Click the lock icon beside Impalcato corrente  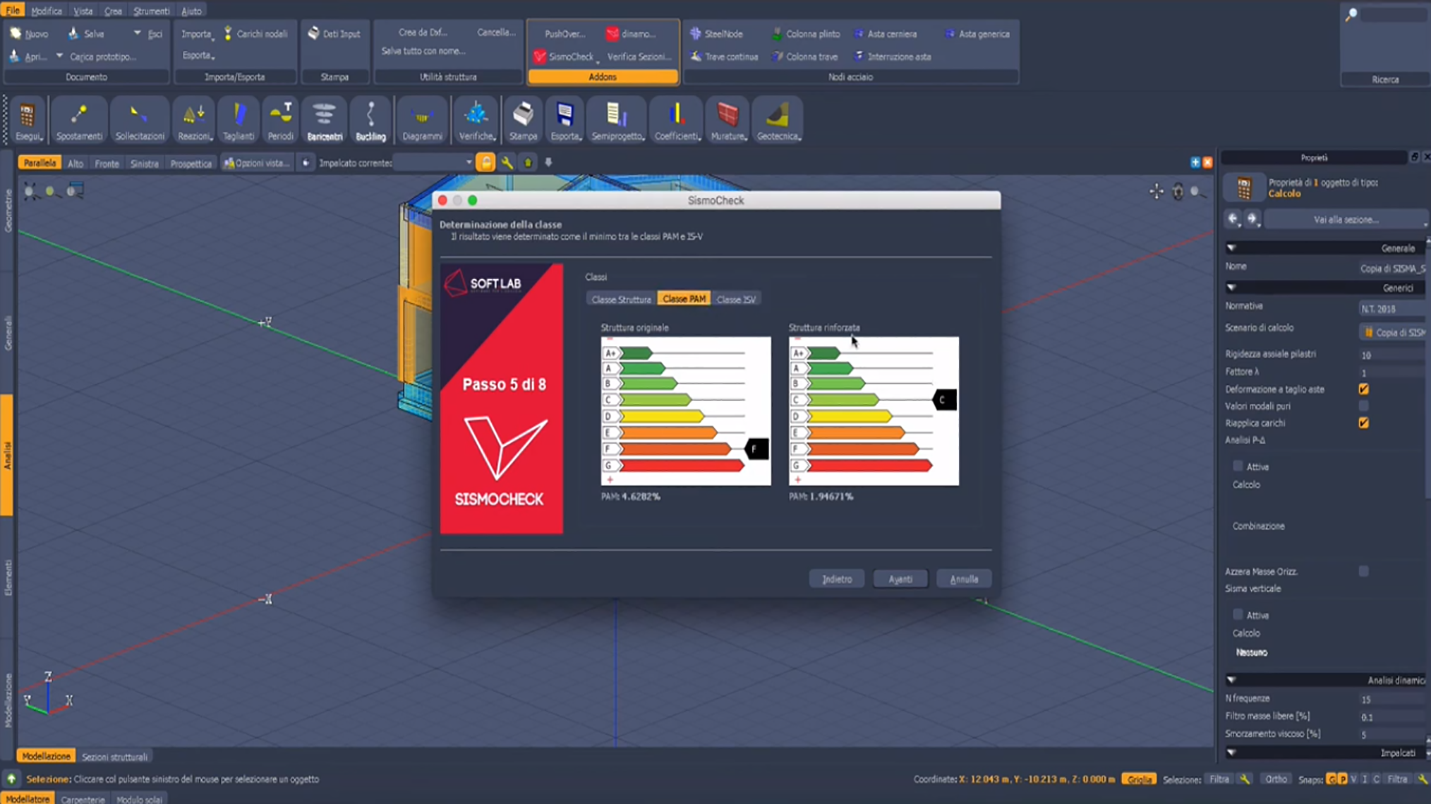point(485,163)
